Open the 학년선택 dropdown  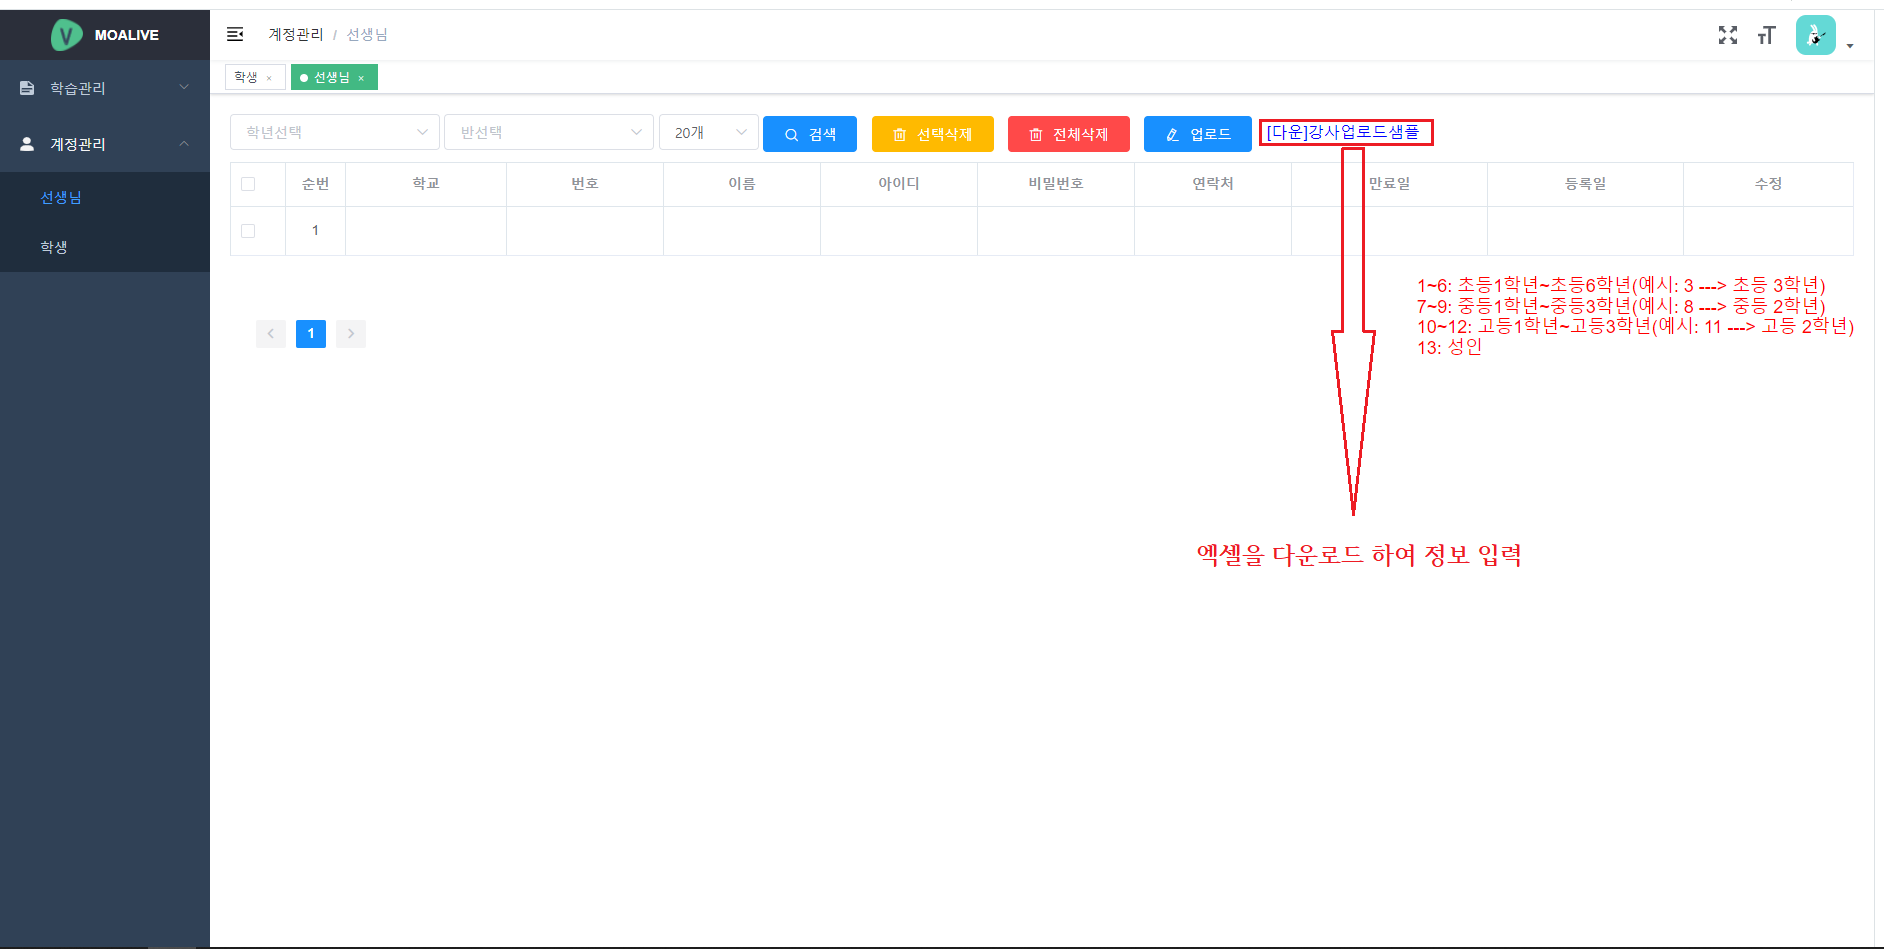[x=335, y=132]
